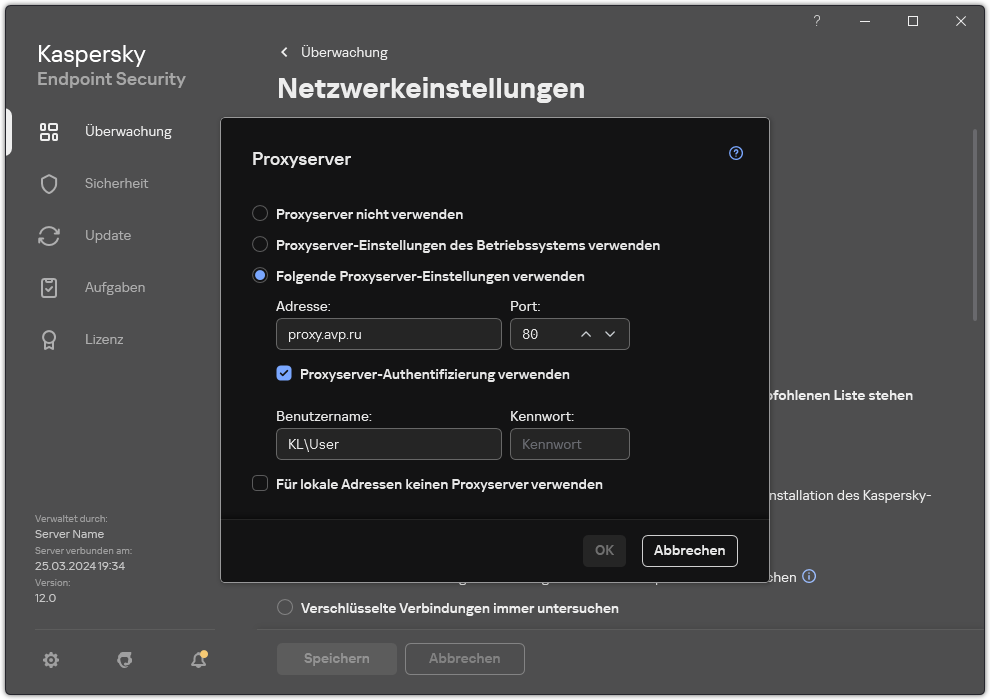Select the Sicherheit shield icon

click(x=49, y=183)
